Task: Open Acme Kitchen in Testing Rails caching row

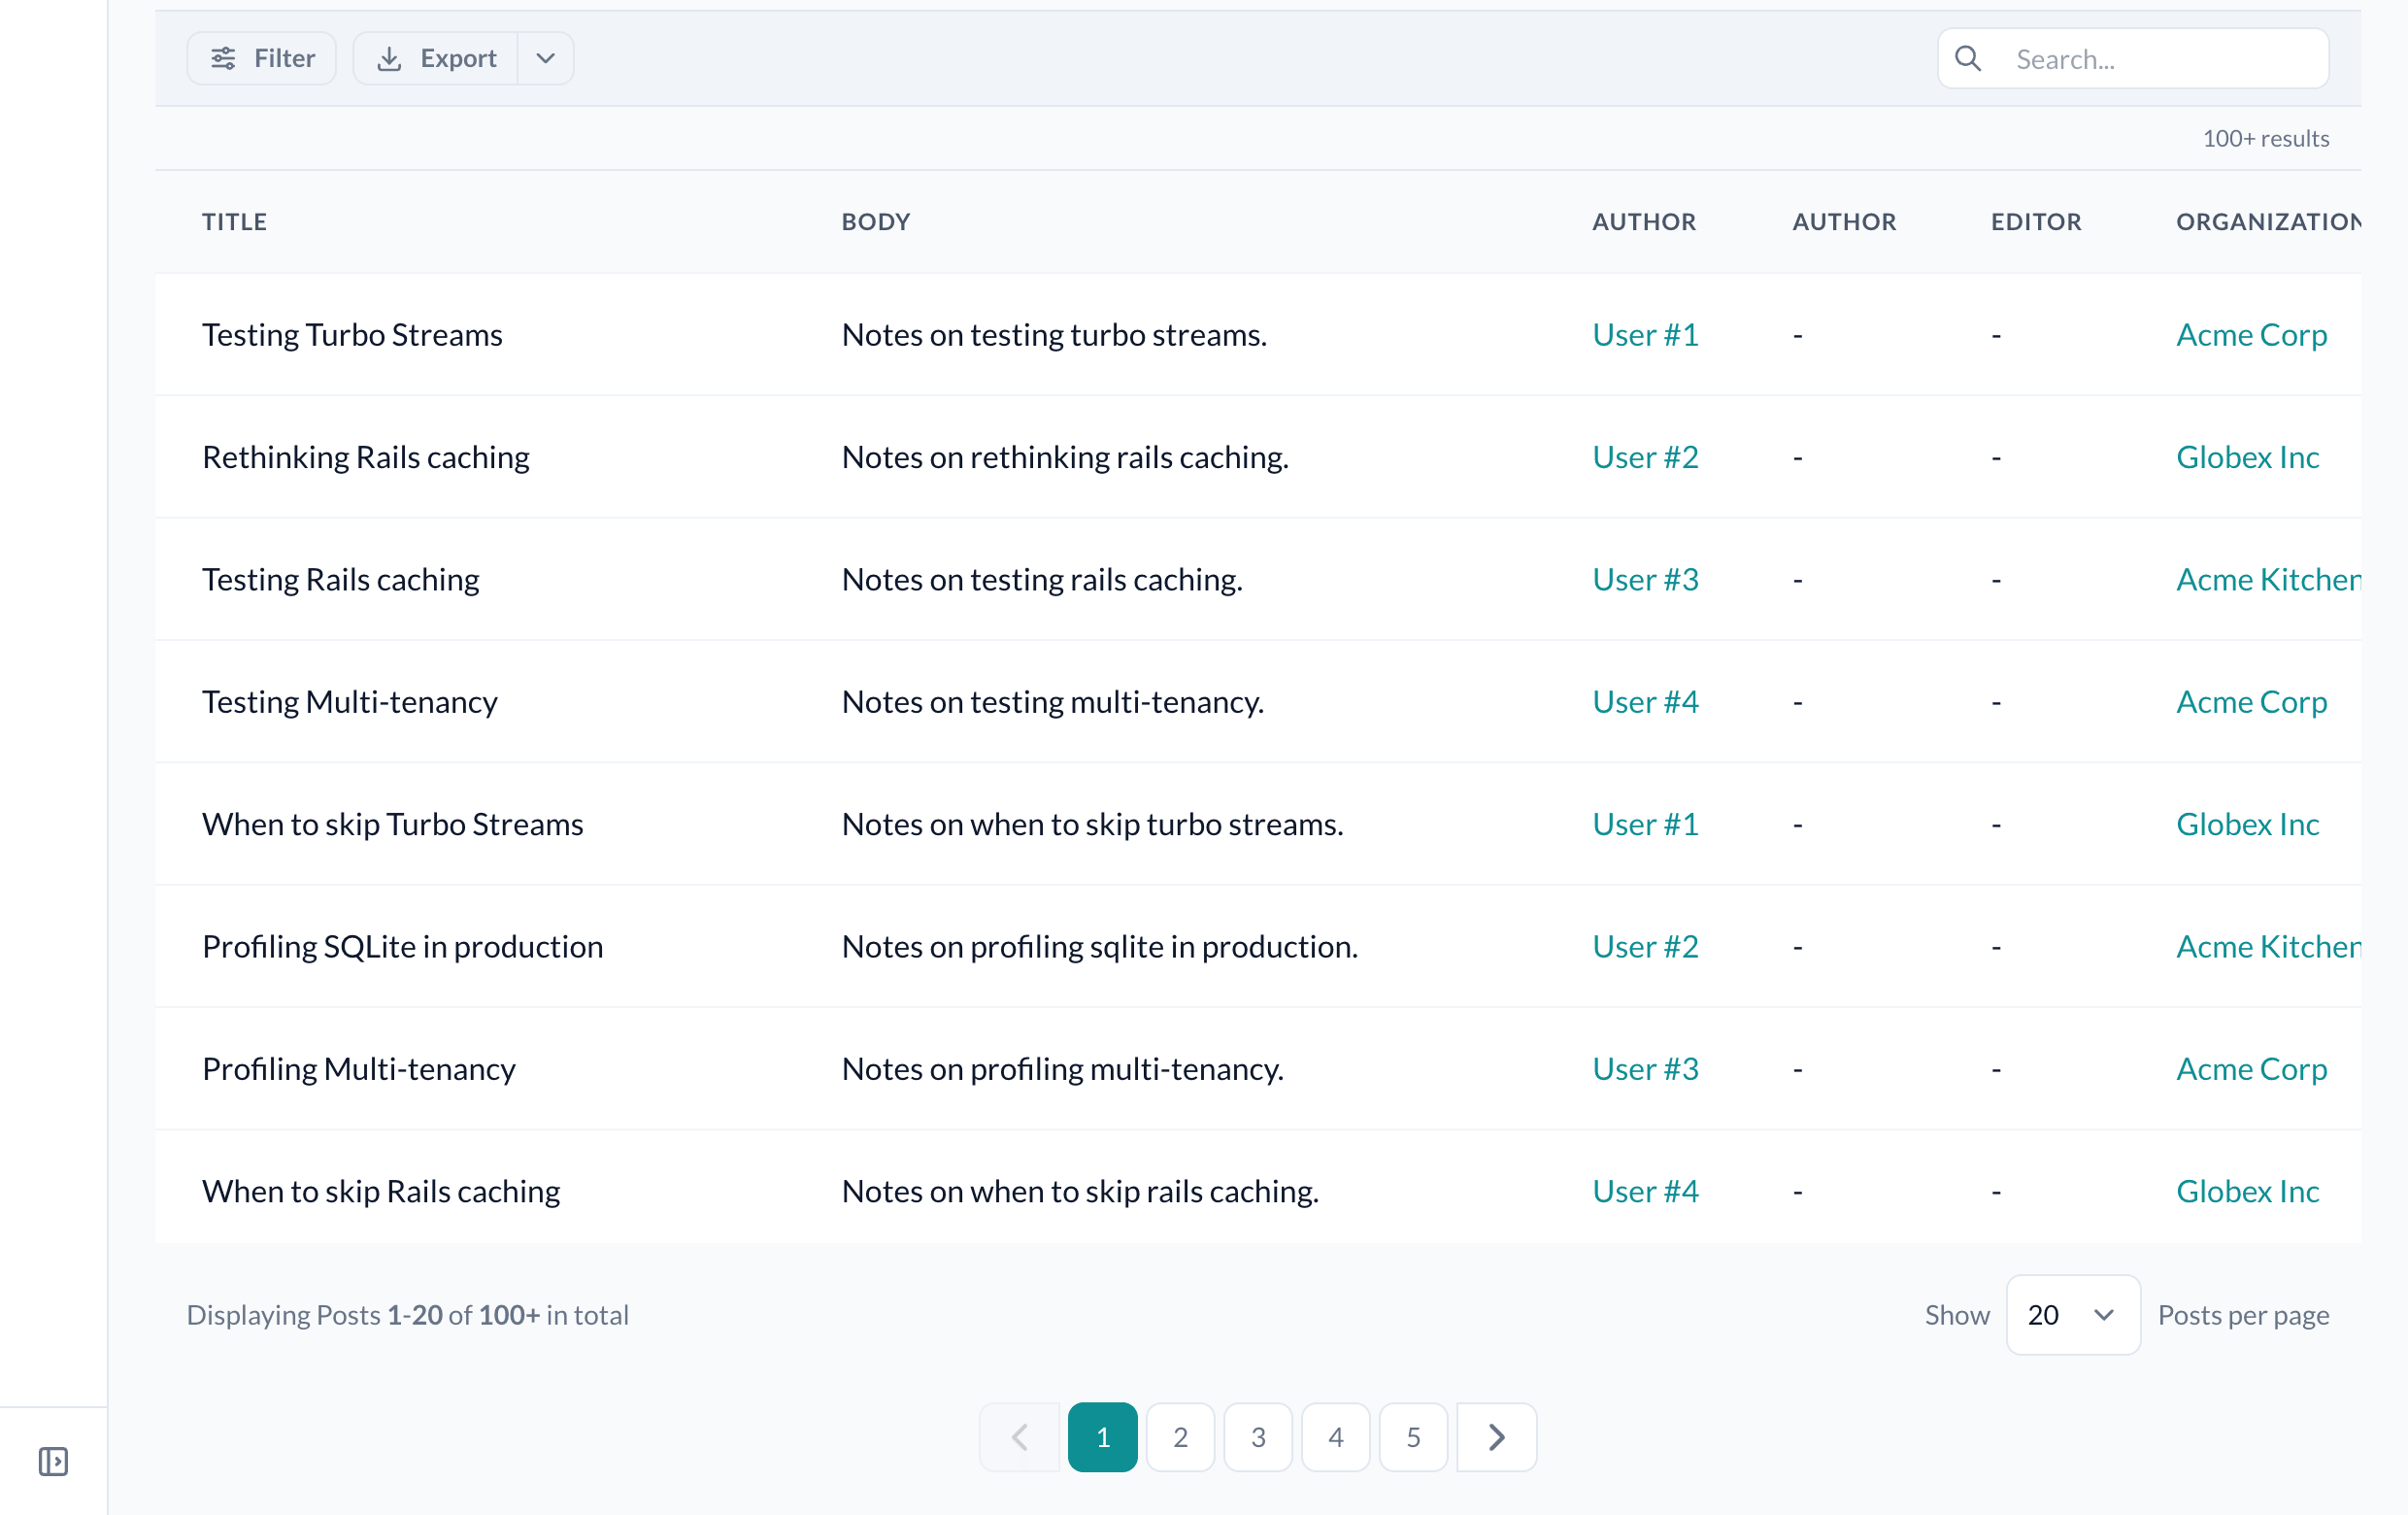Action: click(2268, 579)
